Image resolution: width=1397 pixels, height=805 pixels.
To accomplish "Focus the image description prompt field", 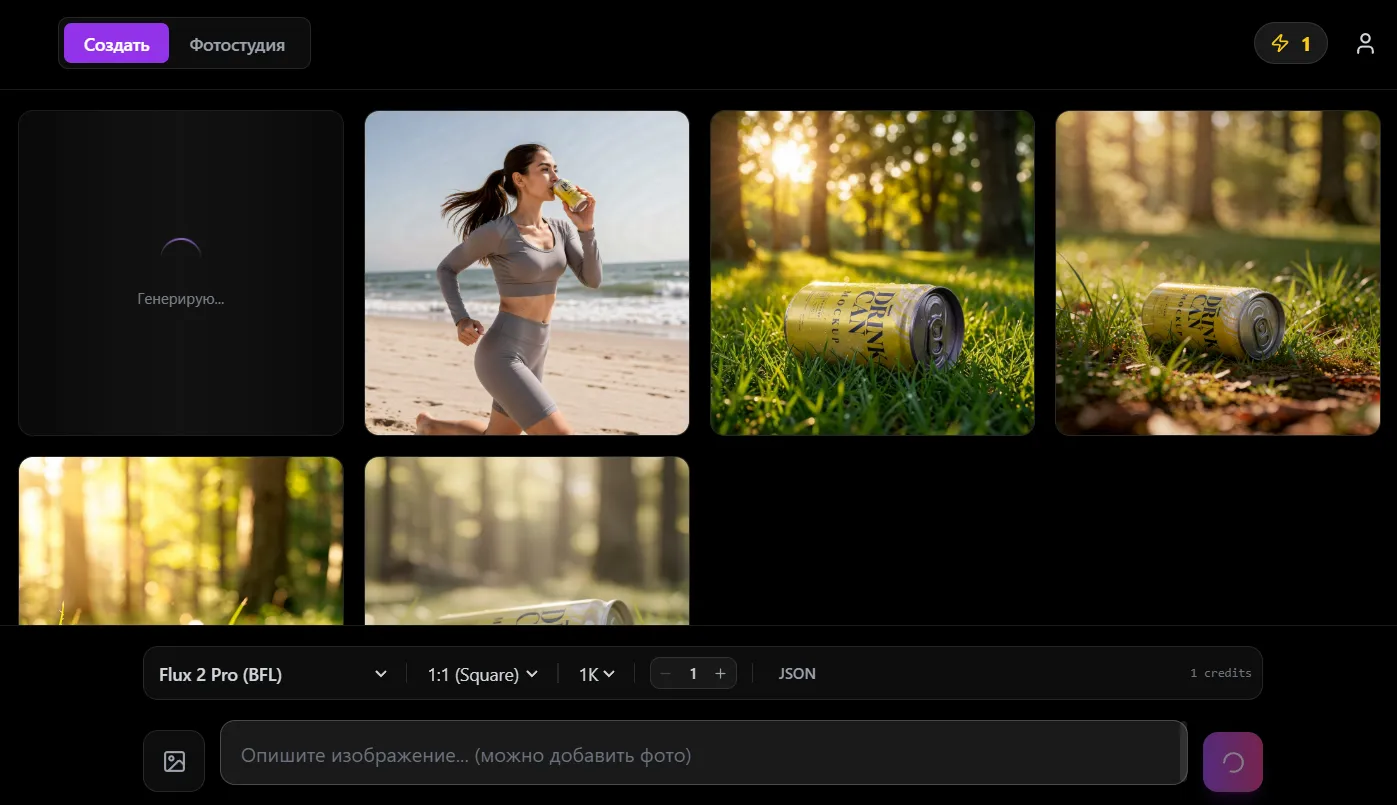I will (x=702, y=755).
